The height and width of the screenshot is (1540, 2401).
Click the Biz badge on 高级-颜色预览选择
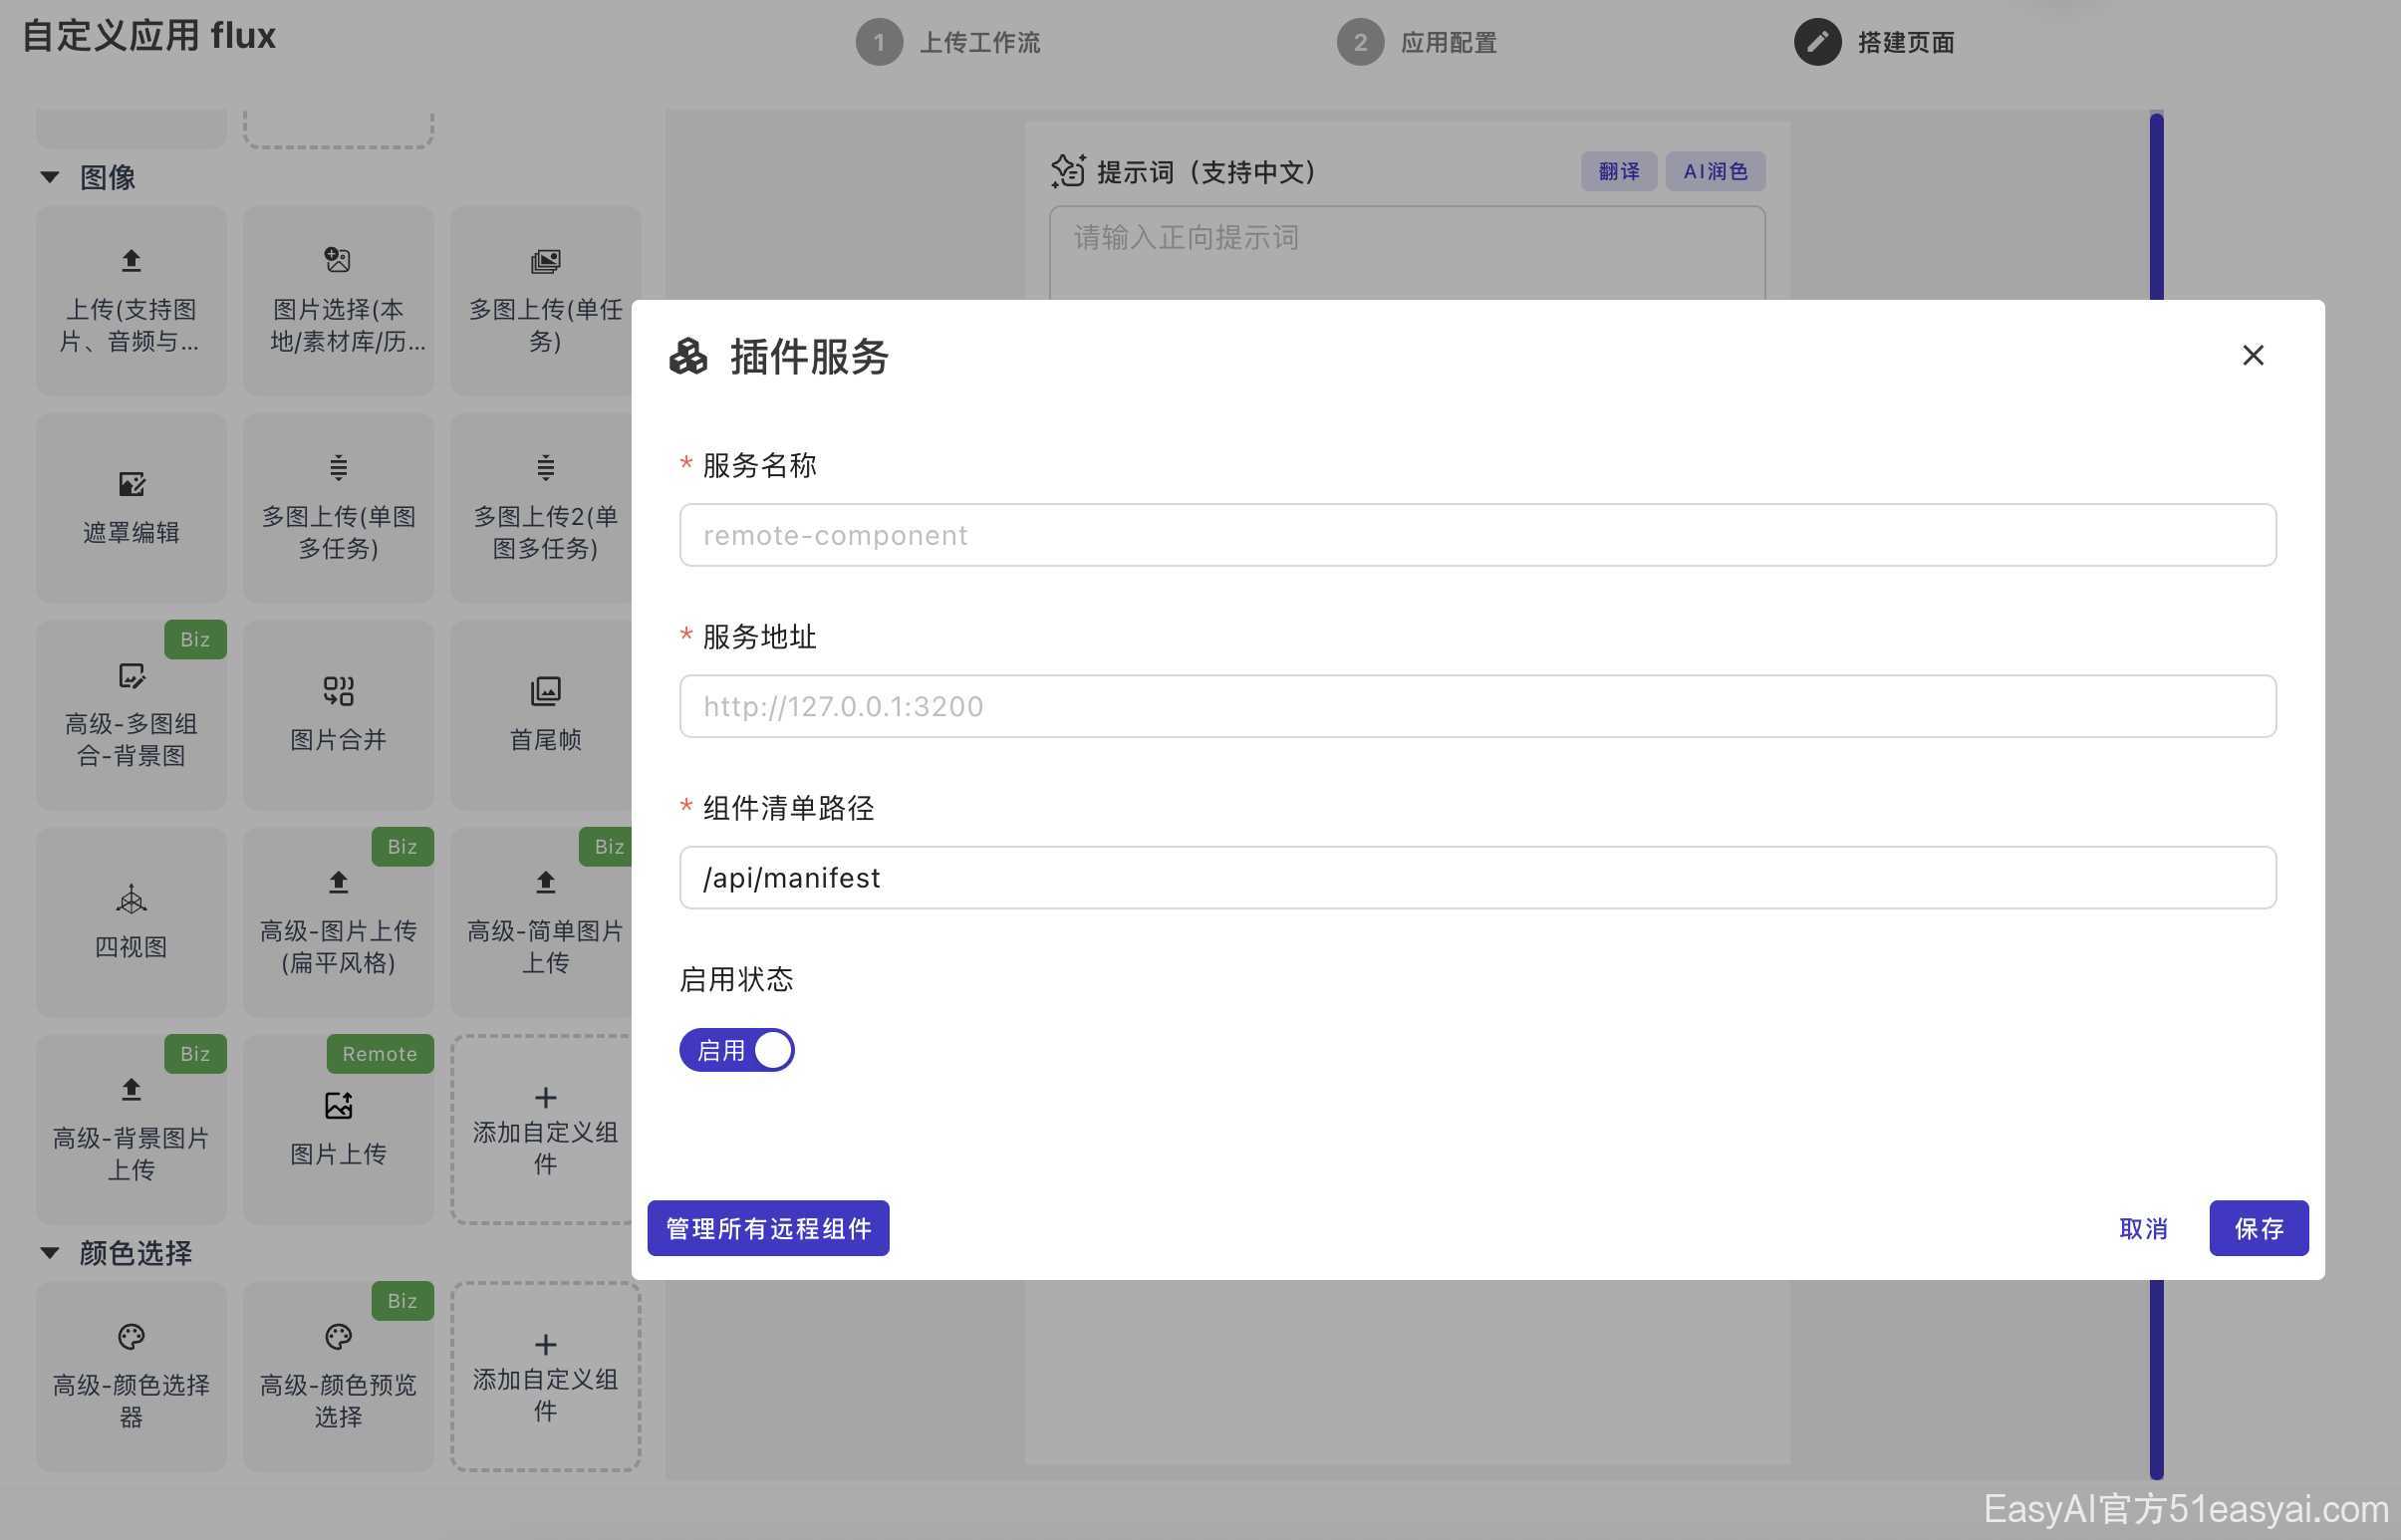point(402,1301)
